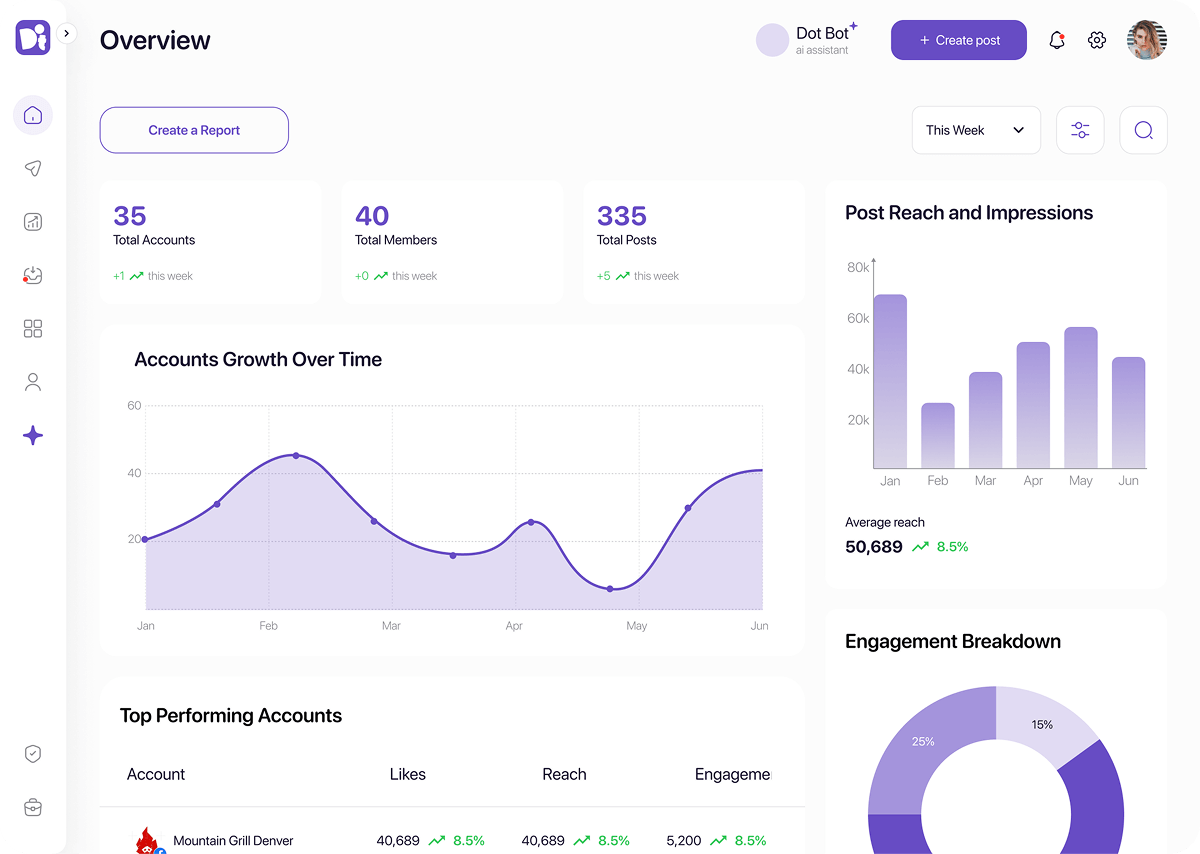Sort by the Likes column header
The width and height of the screenshot is (1200, 854).
(408, 774)
